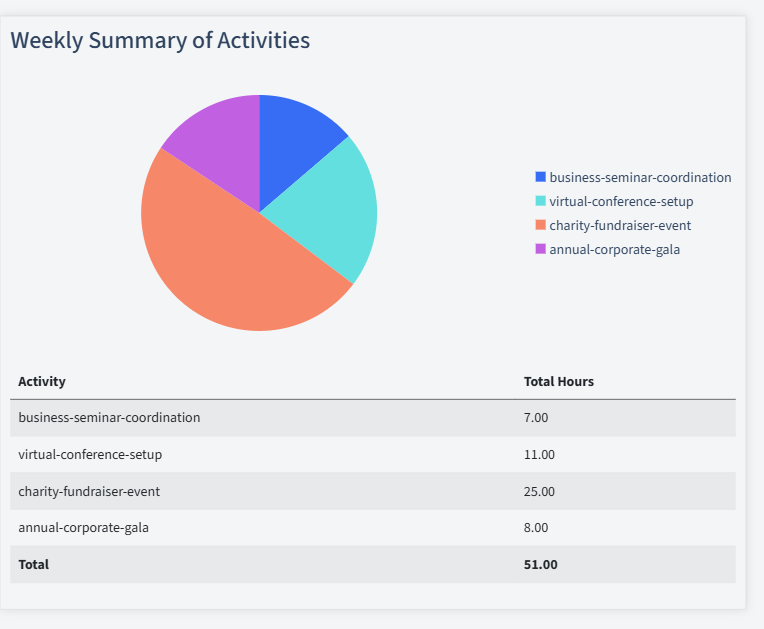Click the Activity column header
764x629 pixels.
tap(41, 381)
